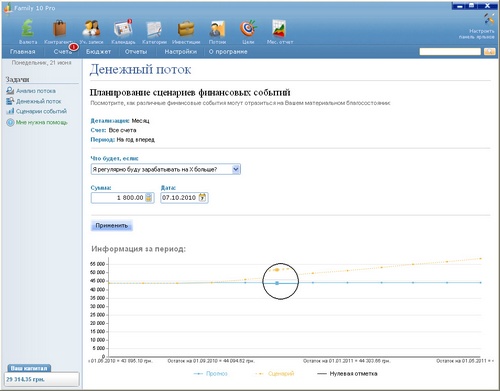Click the Нулевая отметка legend entry
Image resolution: width=500 pixels, height=391 pixels.
tap(347, 374)
